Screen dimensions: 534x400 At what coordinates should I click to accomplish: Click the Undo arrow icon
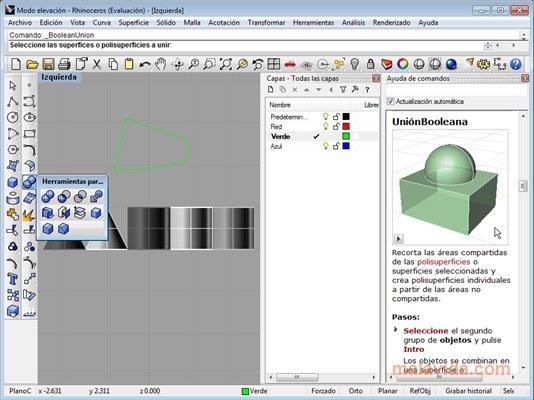(x=145, y=64)
